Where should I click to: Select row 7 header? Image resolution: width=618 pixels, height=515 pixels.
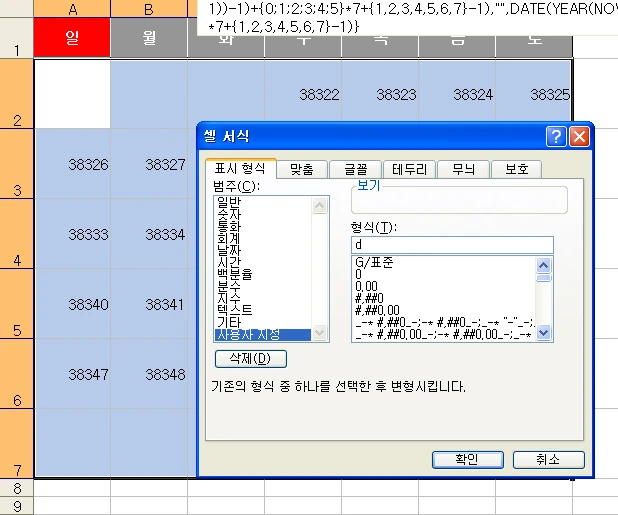pyautogui.click(x=17, y=444)
